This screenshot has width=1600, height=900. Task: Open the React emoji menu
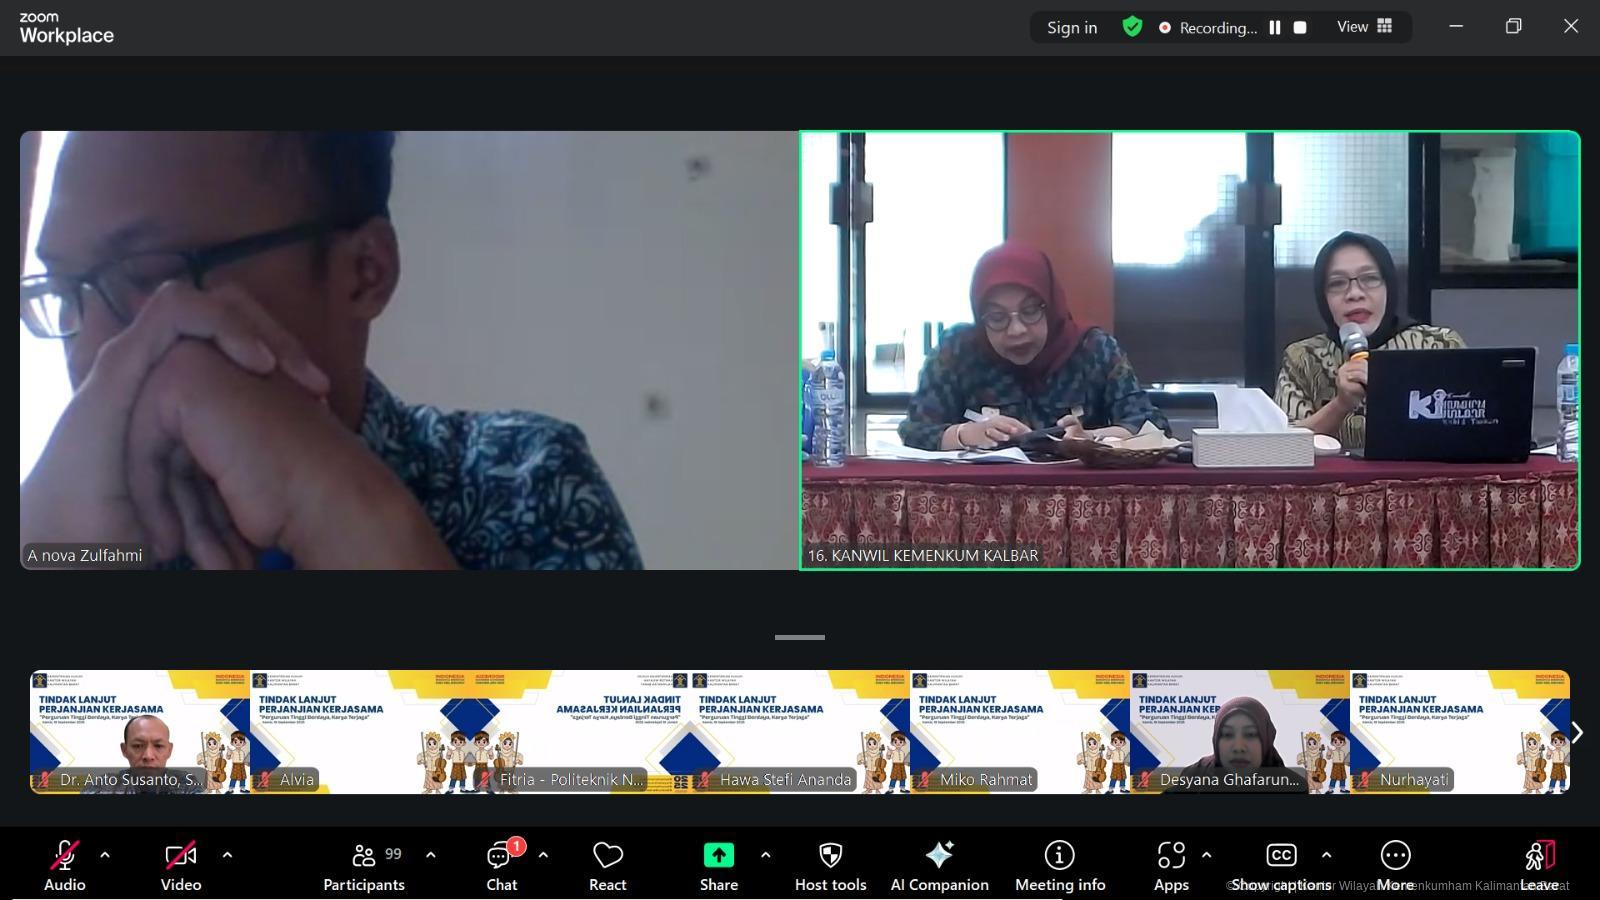[x=607, y=866]
